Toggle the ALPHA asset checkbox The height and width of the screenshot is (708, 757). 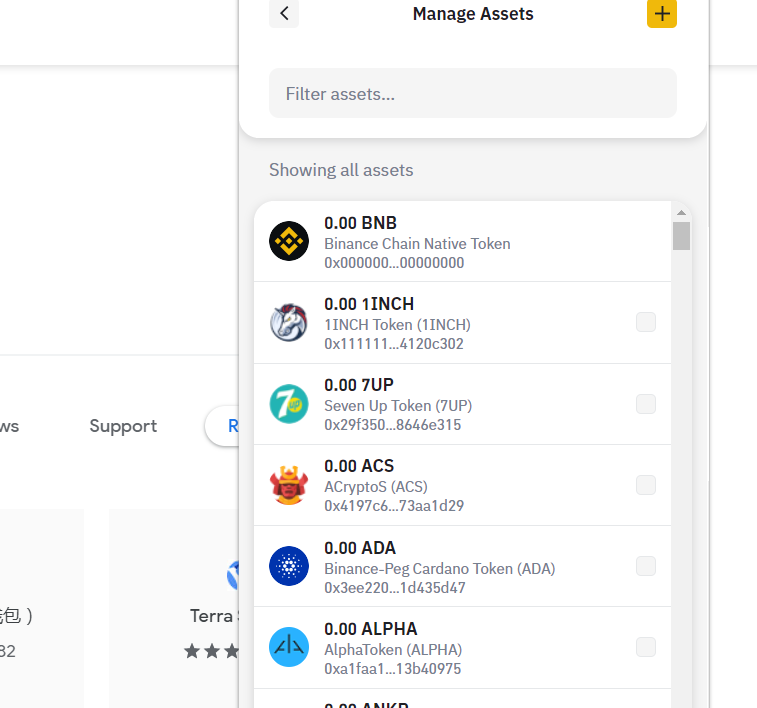[646, 647]
